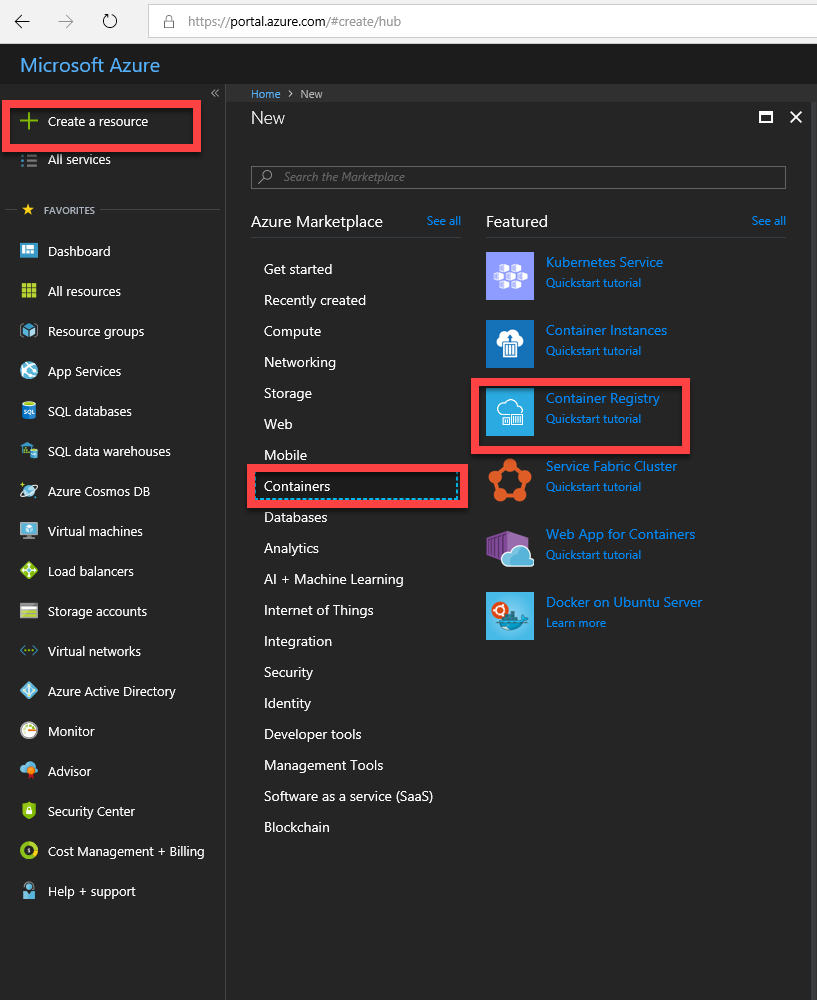Image resolution: width=817 pixels, height=1000 pixels.
Task: Click the Azure Cosmos DB planet icon
Action: tap(29, 490)
